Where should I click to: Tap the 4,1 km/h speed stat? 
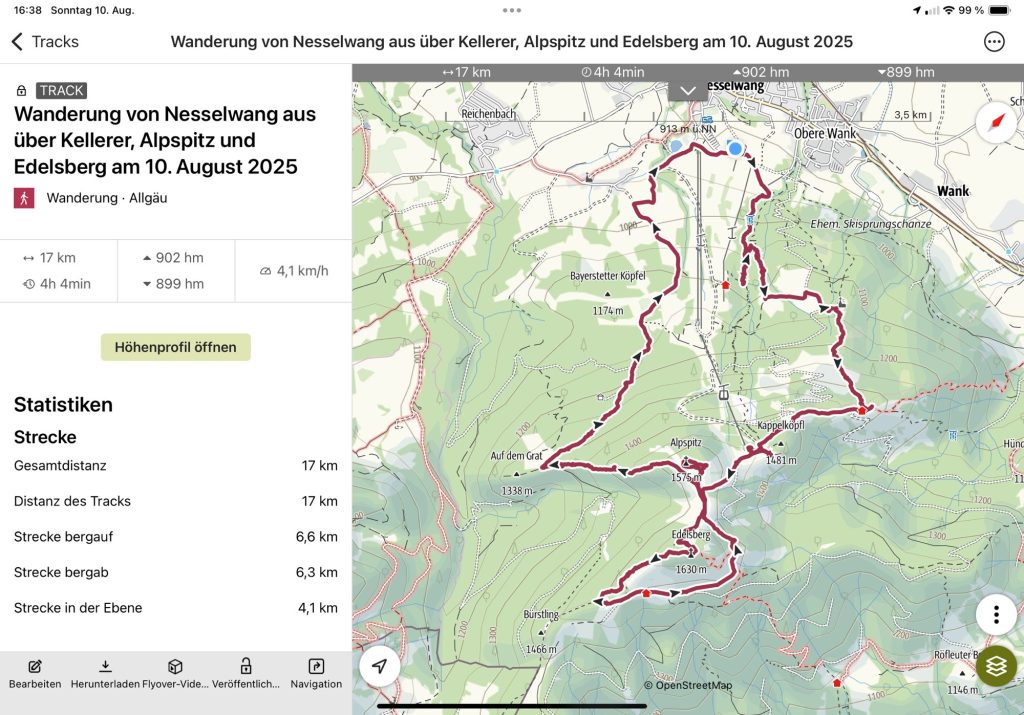[294, 271]
